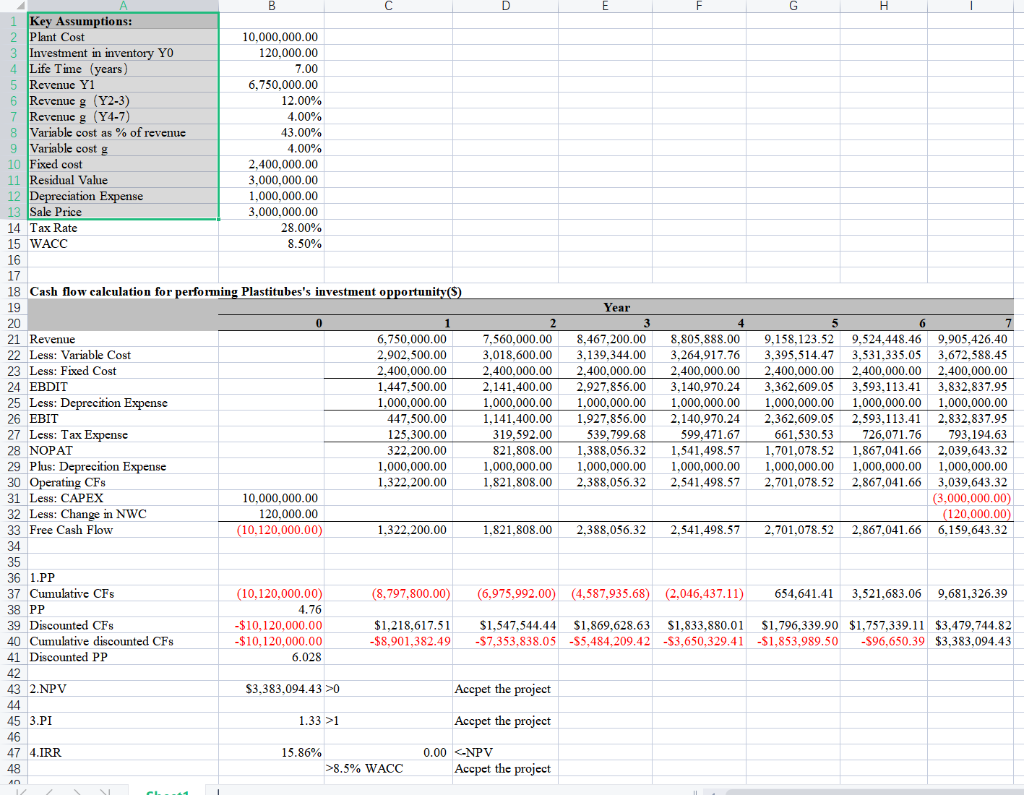The height and width of the screenshot is (795, 1024).
Task: Click the 43.00% variable cost cell
Action: (x=271, y=133)
